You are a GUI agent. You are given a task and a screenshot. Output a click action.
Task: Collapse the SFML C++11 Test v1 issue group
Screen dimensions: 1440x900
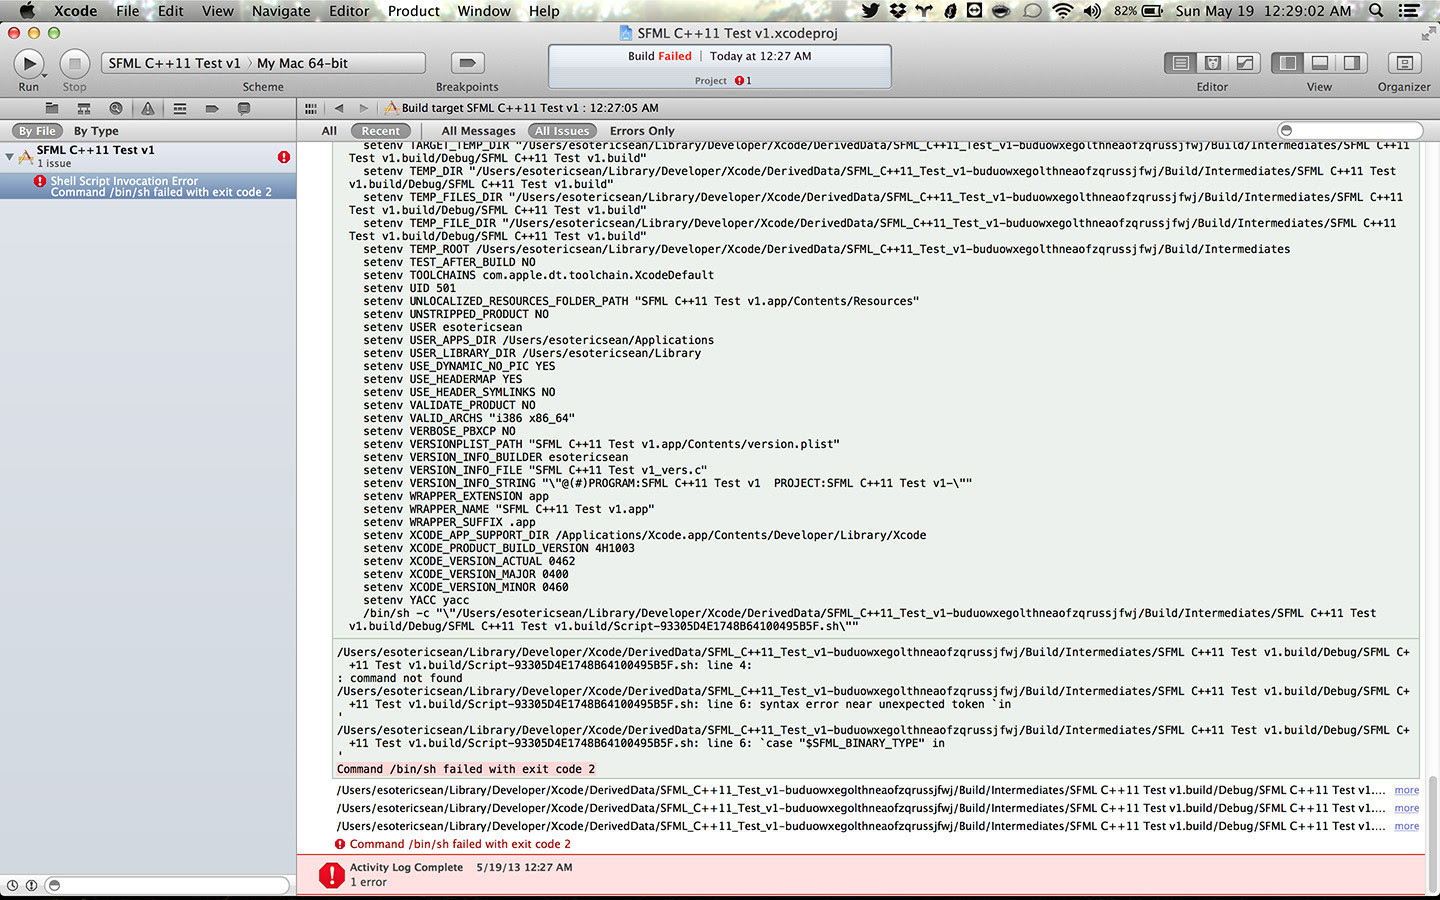pyautogui.click(x=9, y=156)
